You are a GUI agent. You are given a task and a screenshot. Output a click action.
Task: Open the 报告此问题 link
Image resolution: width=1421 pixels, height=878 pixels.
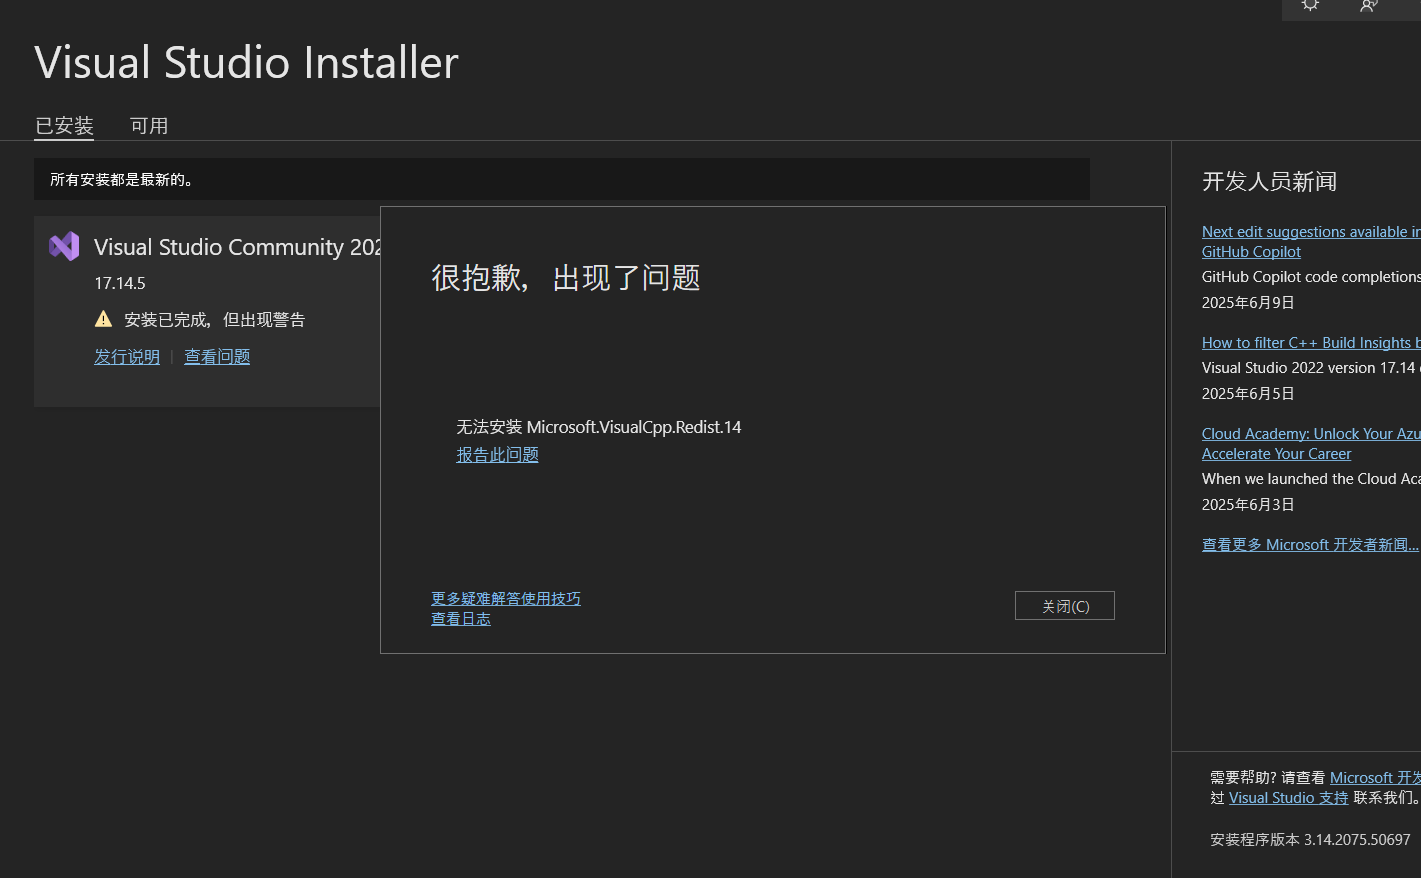point(497,455)
